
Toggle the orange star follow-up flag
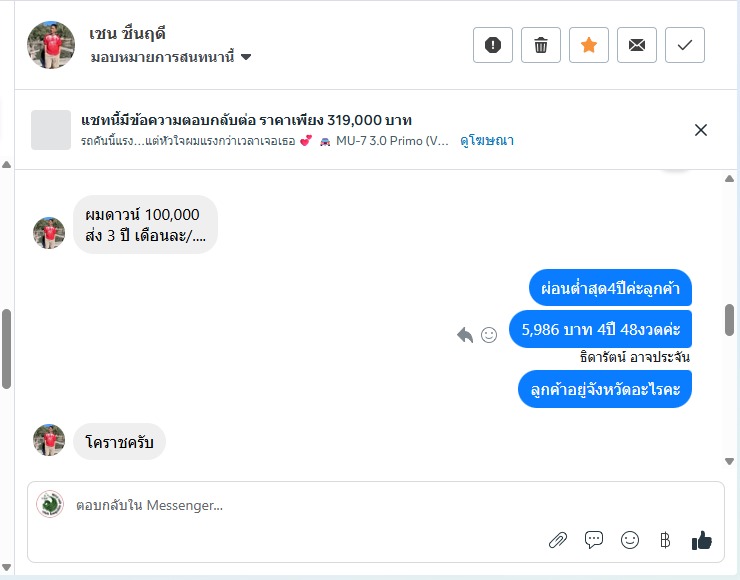589,45
